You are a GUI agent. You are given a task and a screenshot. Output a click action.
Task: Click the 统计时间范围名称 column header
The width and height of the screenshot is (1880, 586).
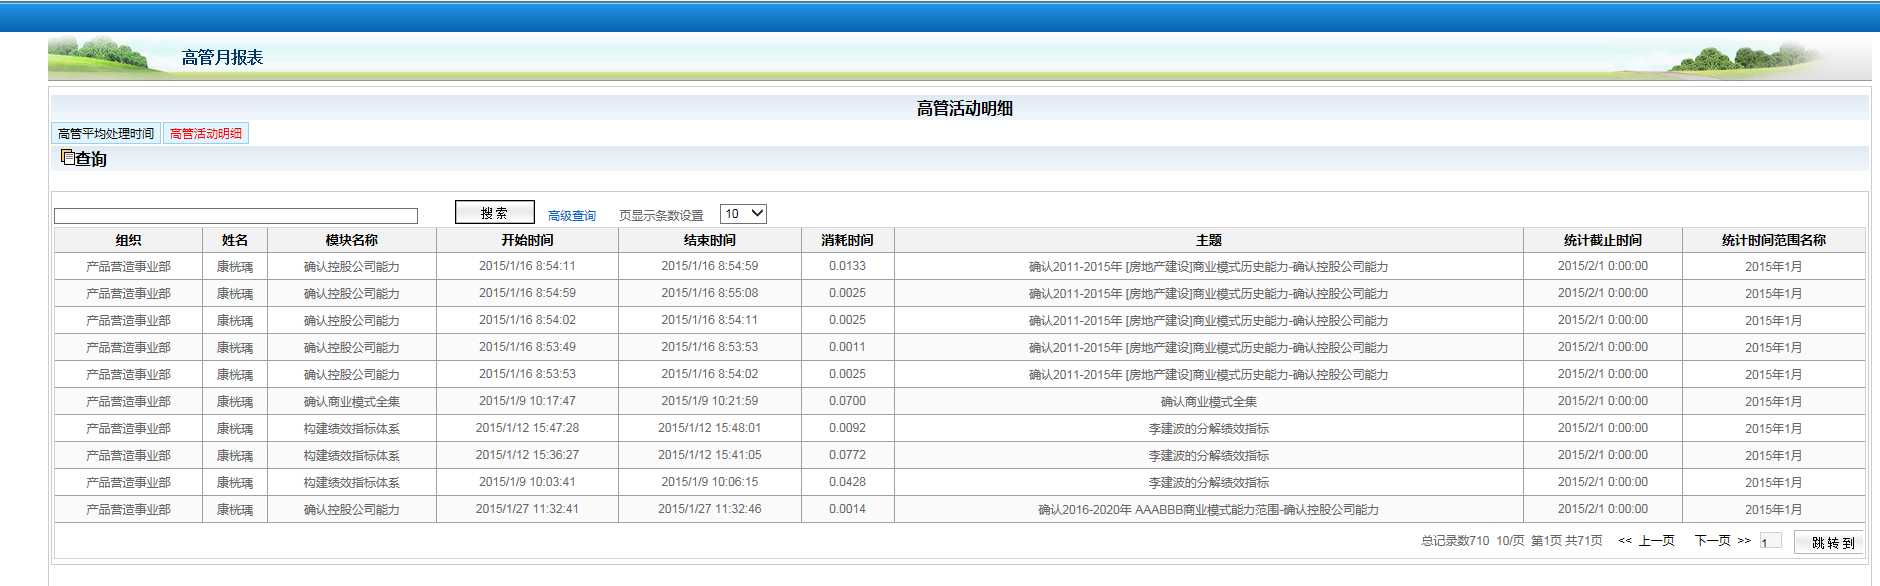pos(1773,240)
